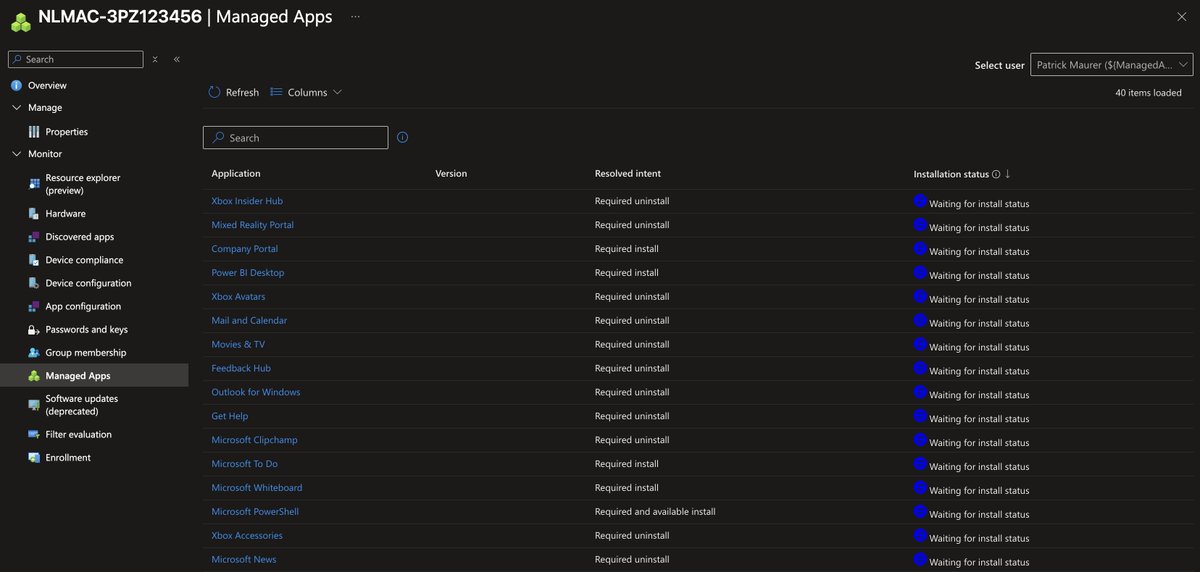This screenshot has width=1200, height=572.
Task: Open Discovered apps in the sidebar
Action: click(80, 237)
